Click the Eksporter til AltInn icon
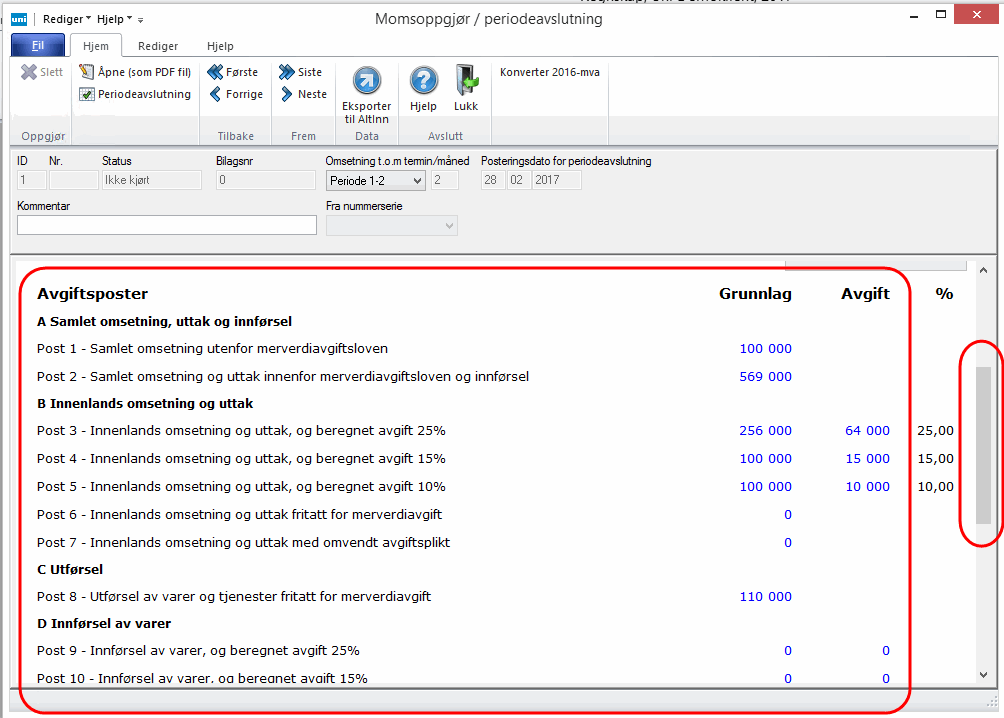 coord(366,82)
